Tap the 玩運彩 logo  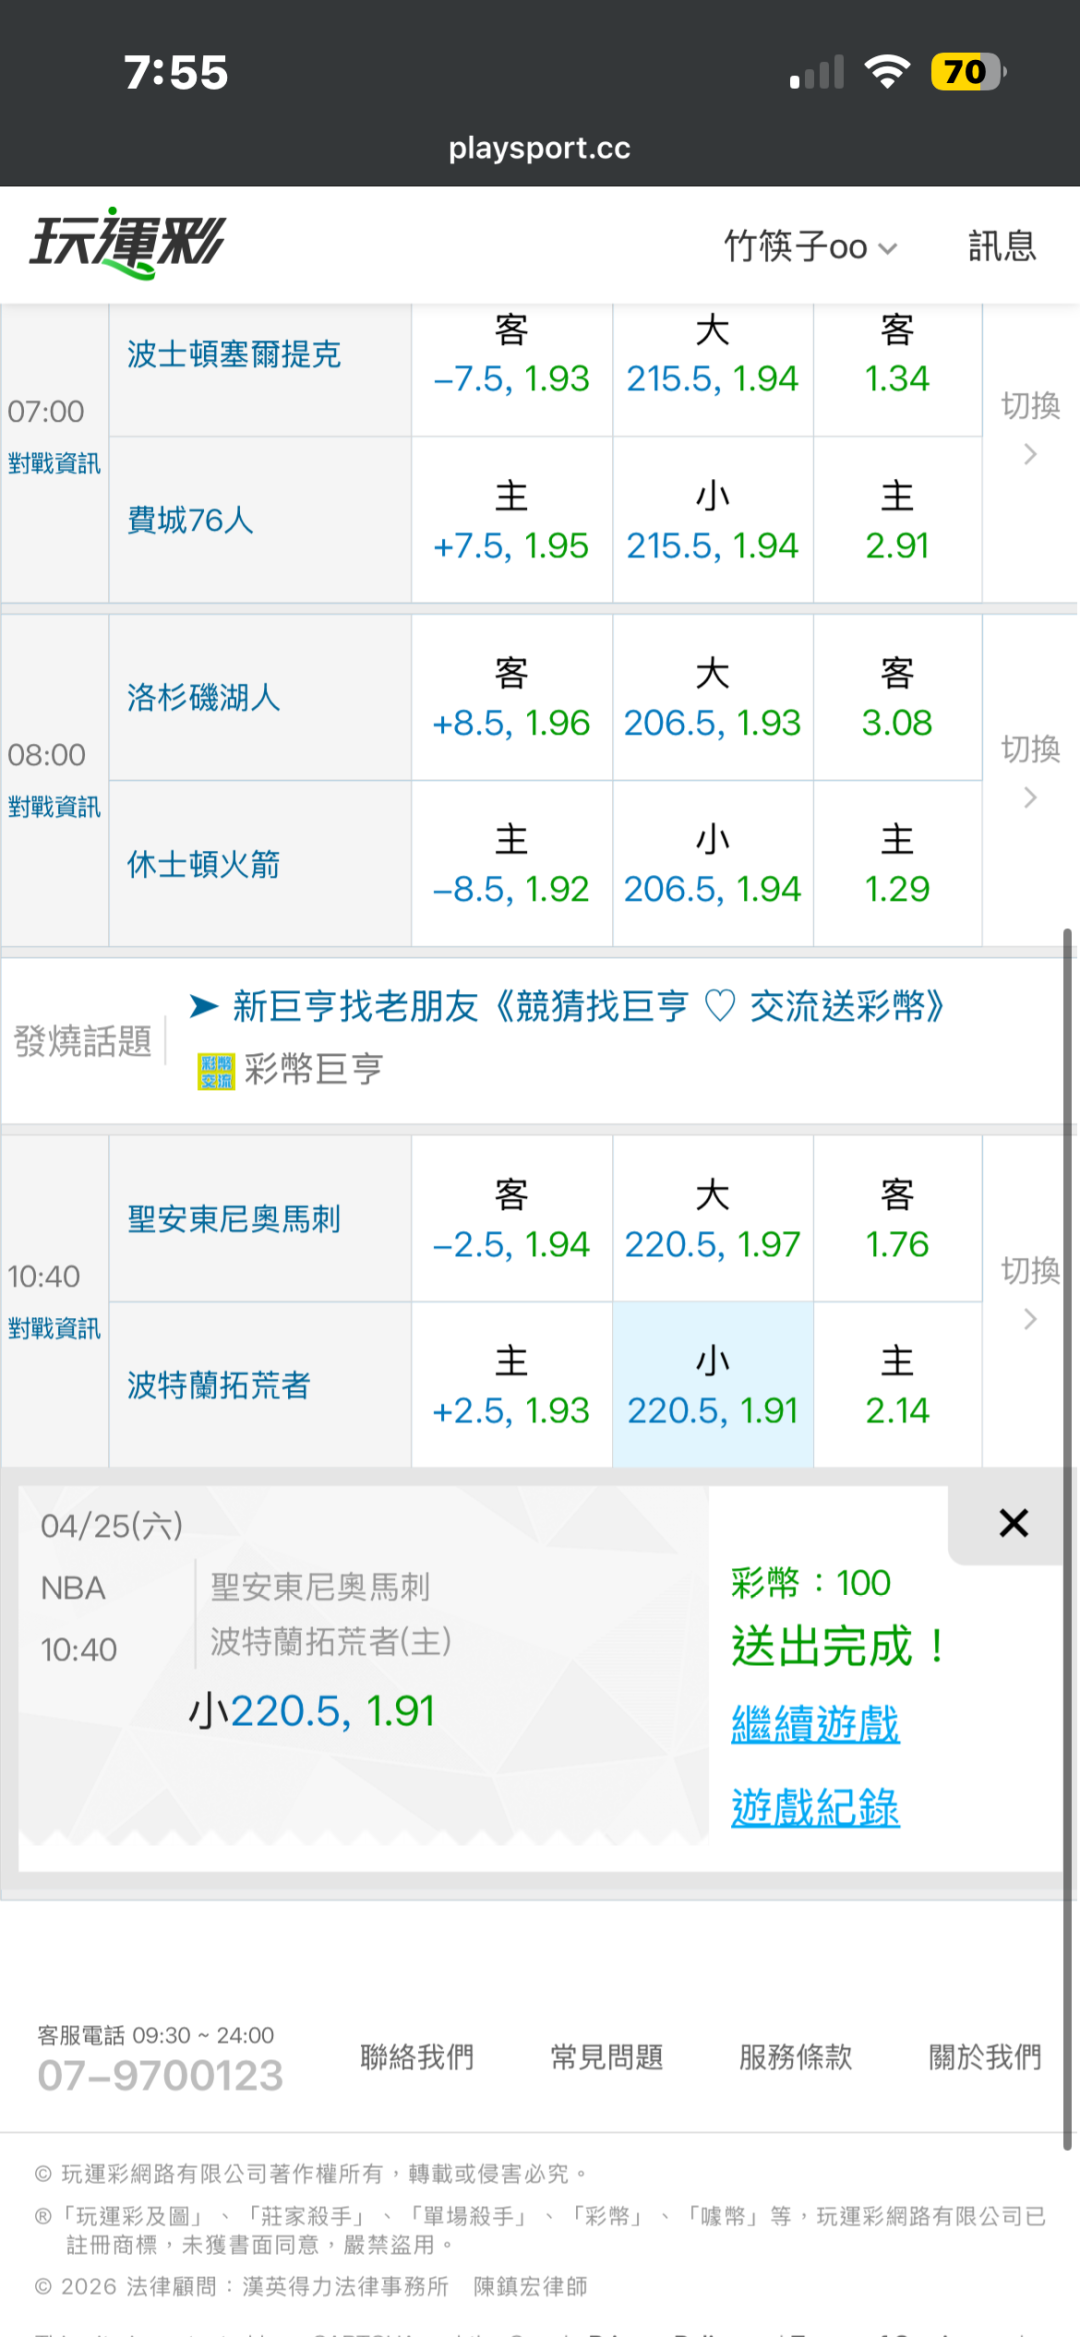[128, 243]
